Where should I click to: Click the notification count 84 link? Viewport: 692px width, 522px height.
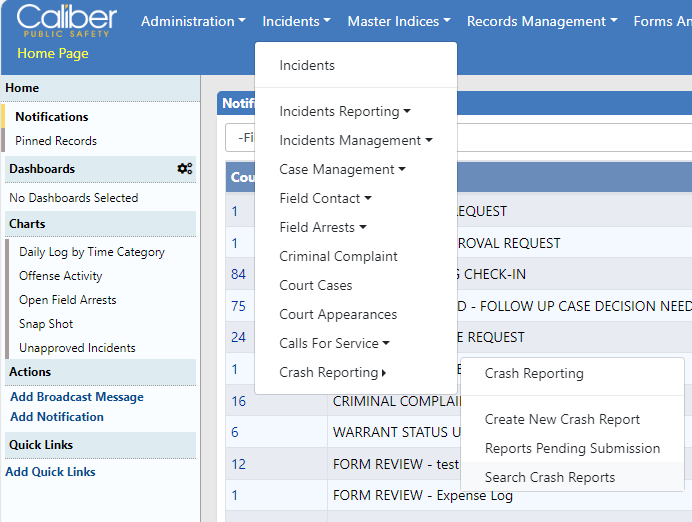238,274
